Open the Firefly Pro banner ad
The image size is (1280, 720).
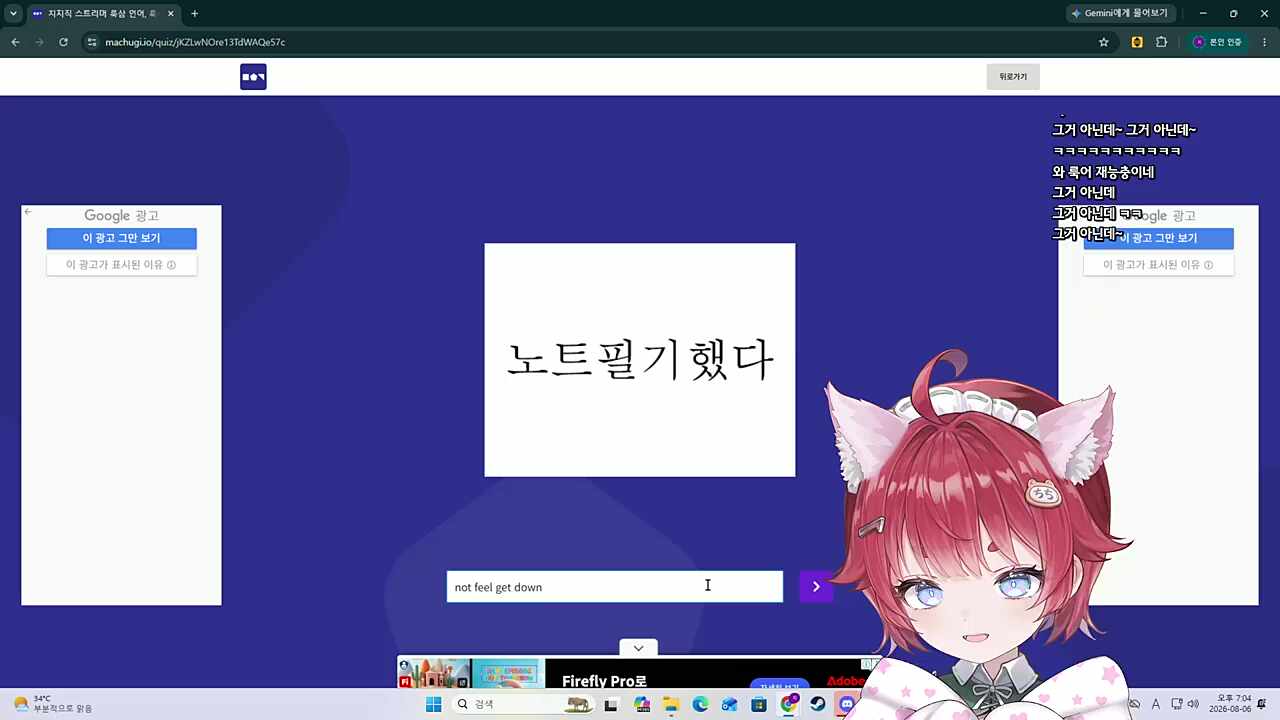click(638, 673)
